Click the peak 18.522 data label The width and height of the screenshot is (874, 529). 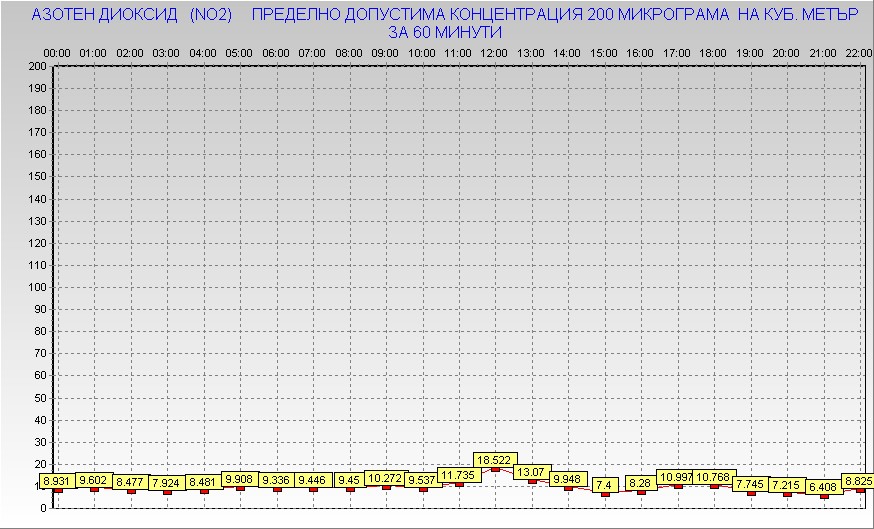pyautogui.click(x=495, y=460)
